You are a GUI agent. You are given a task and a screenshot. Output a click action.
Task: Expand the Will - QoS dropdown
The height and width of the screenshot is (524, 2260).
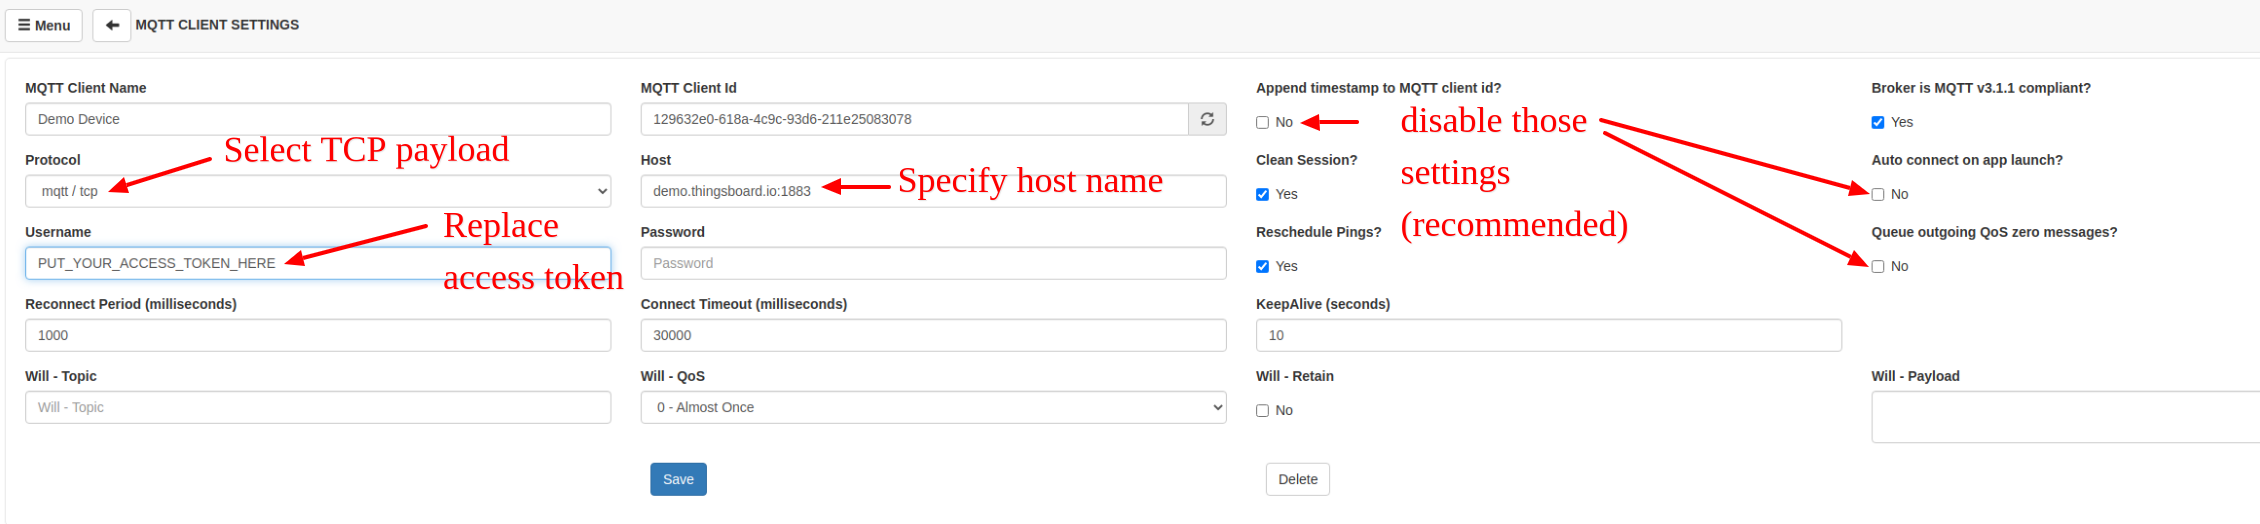tap(933, 407)
